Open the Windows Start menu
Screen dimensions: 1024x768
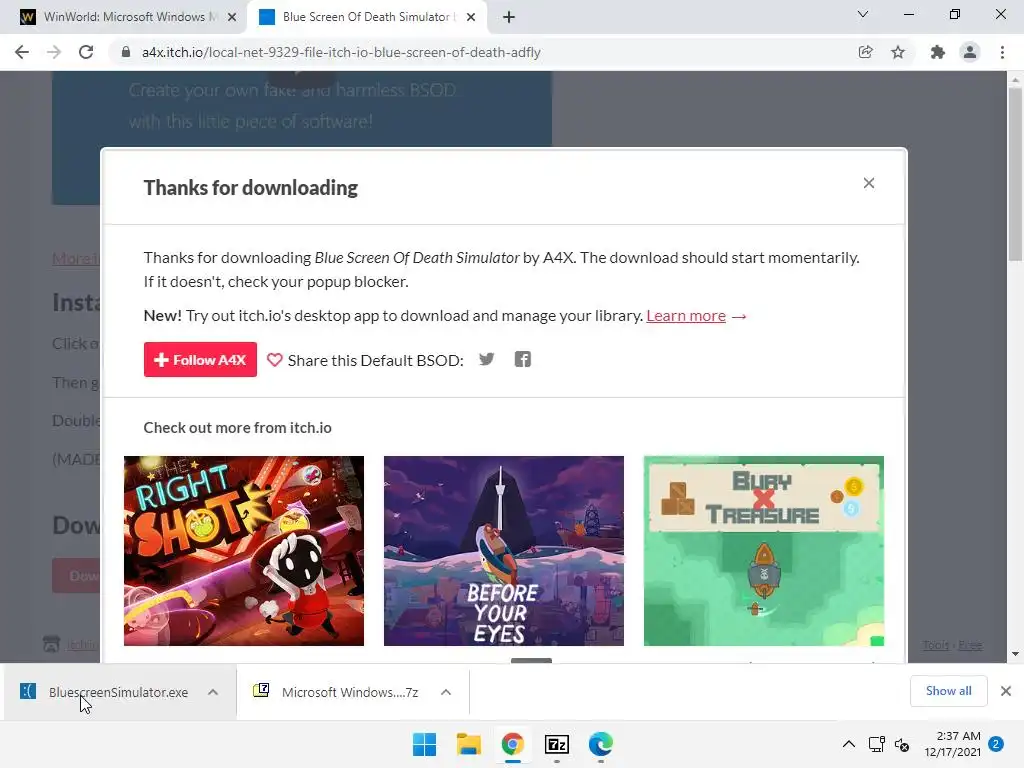tap(424, 744)
